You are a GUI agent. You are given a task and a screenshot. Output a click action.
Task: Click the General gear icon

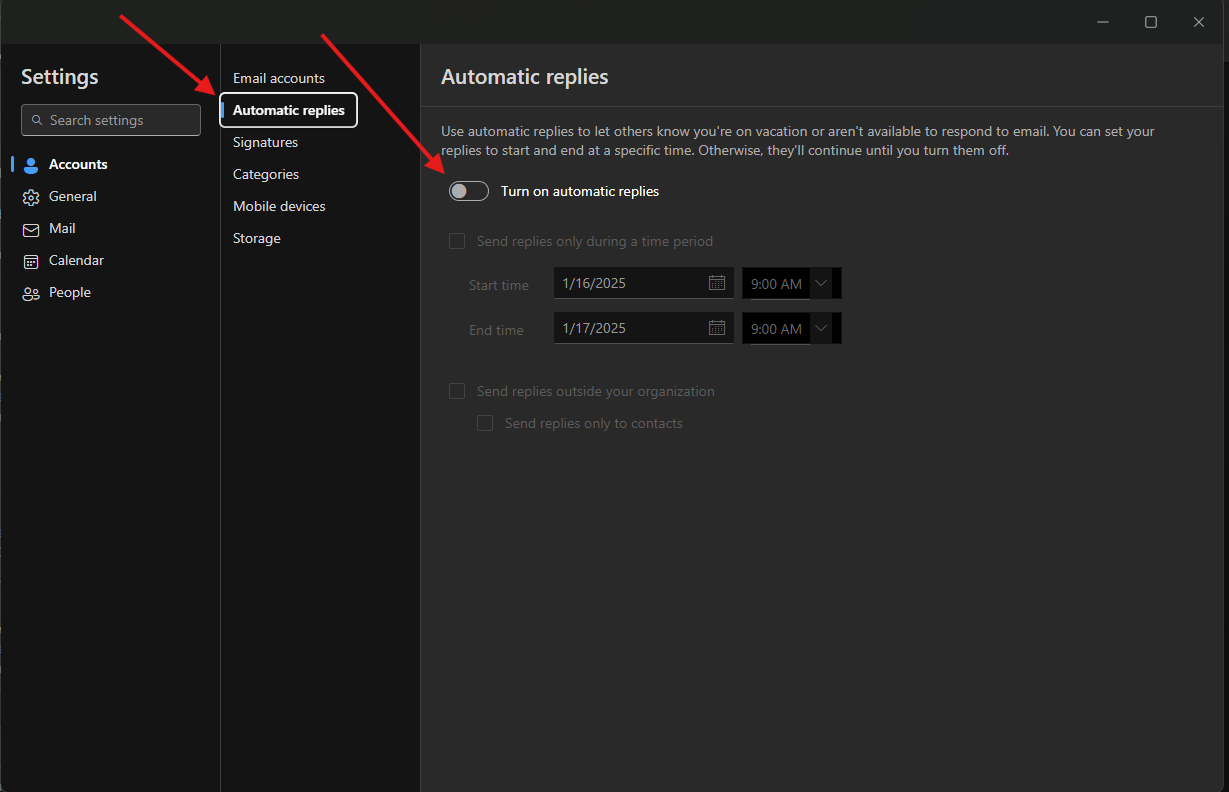pos(31,197)
